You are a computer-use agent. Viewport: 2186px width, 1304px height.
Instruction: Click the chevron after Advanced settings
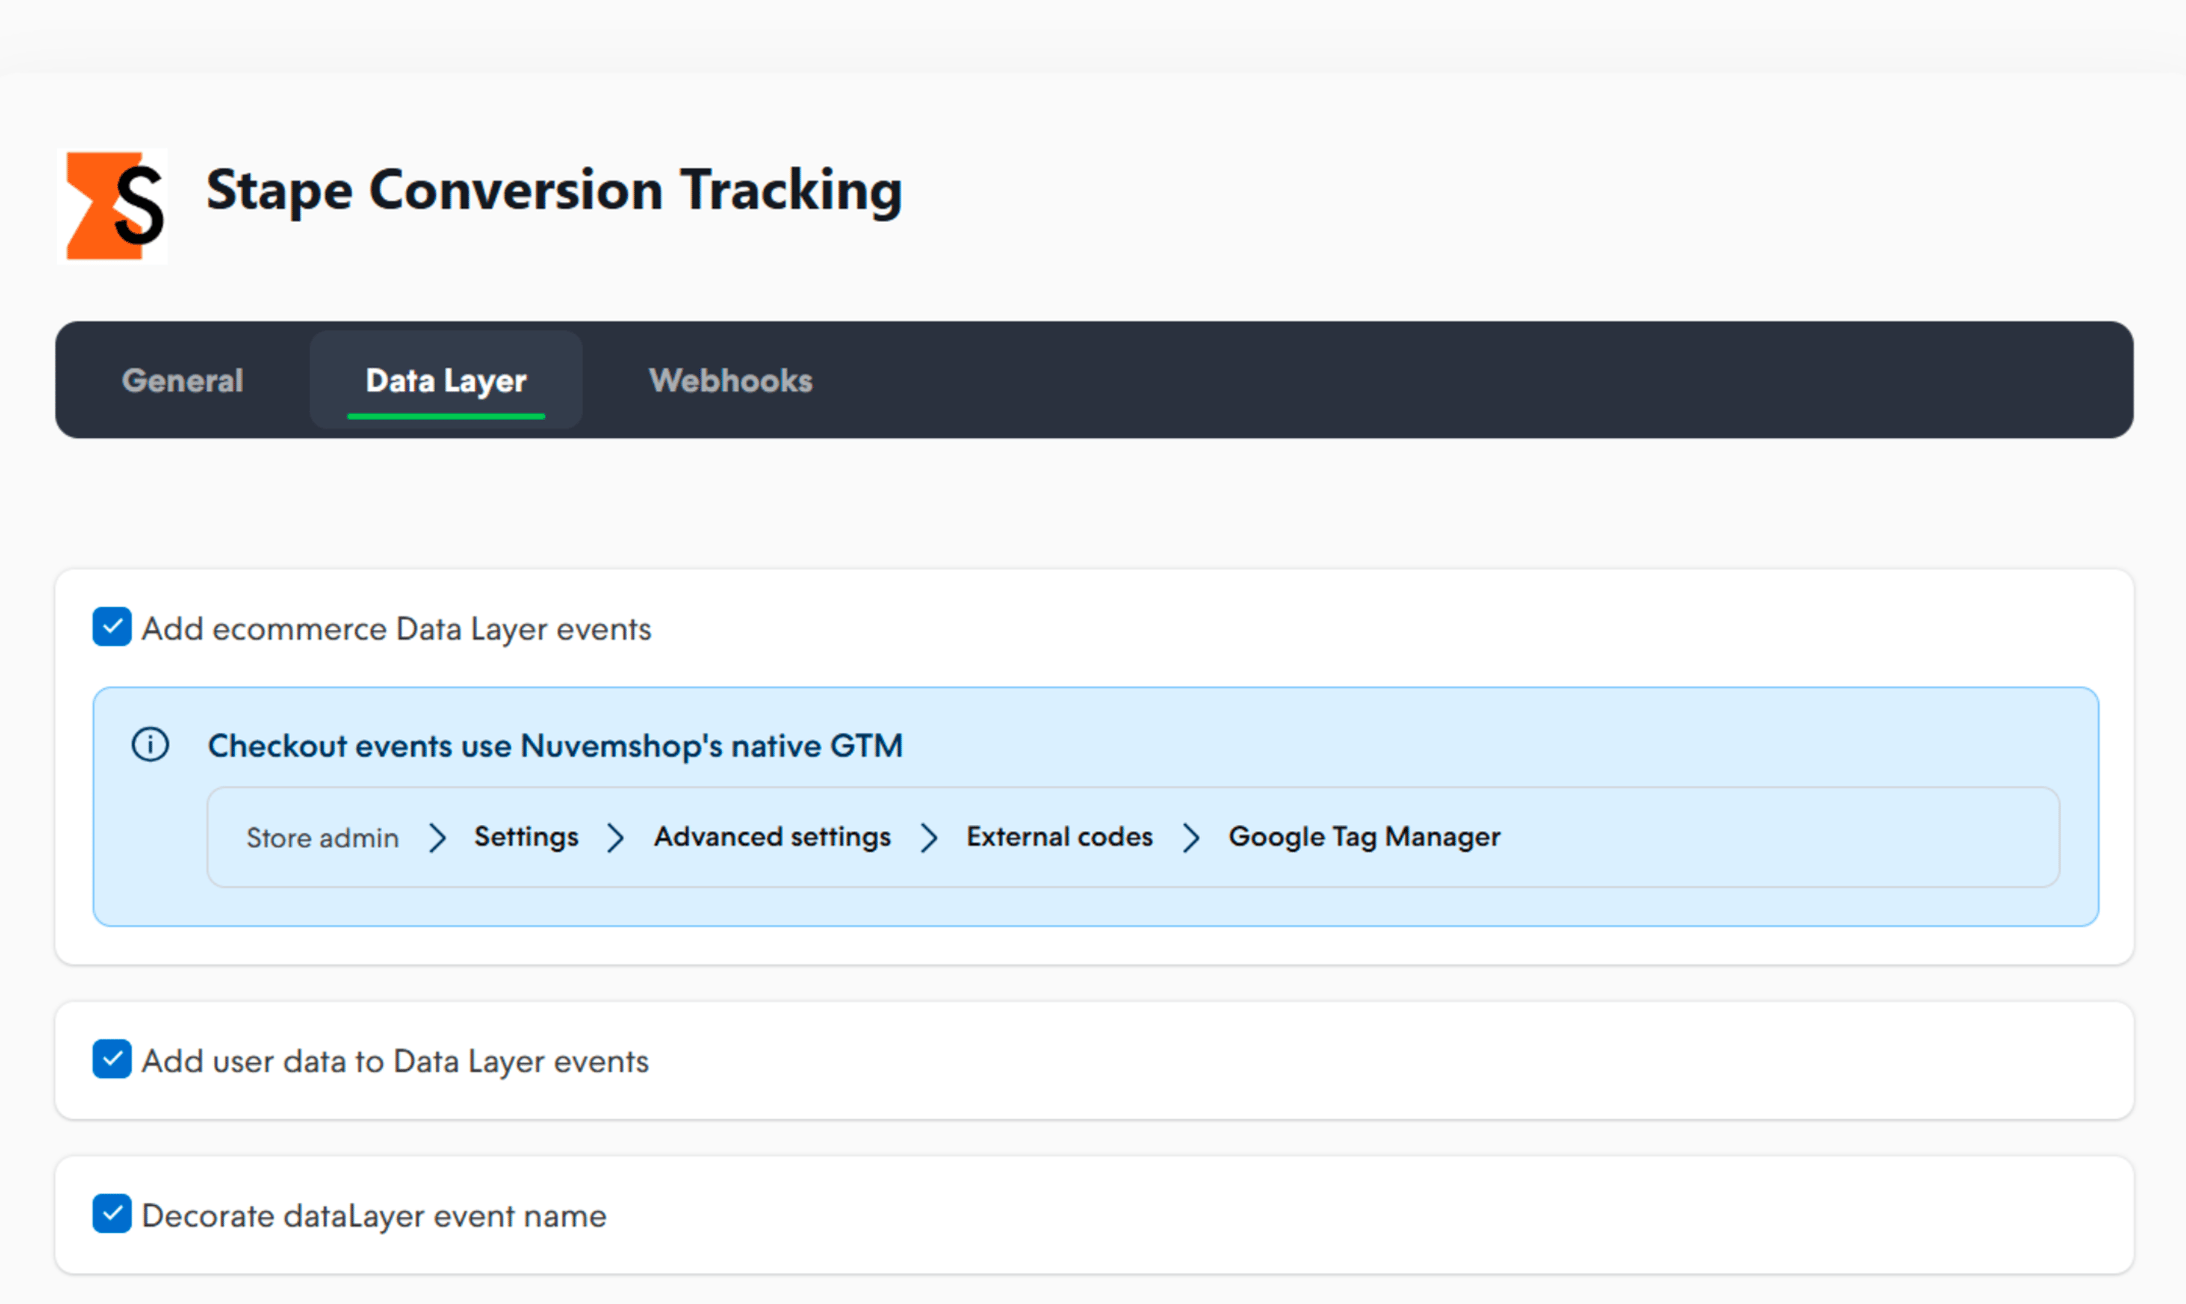(929, 838)
